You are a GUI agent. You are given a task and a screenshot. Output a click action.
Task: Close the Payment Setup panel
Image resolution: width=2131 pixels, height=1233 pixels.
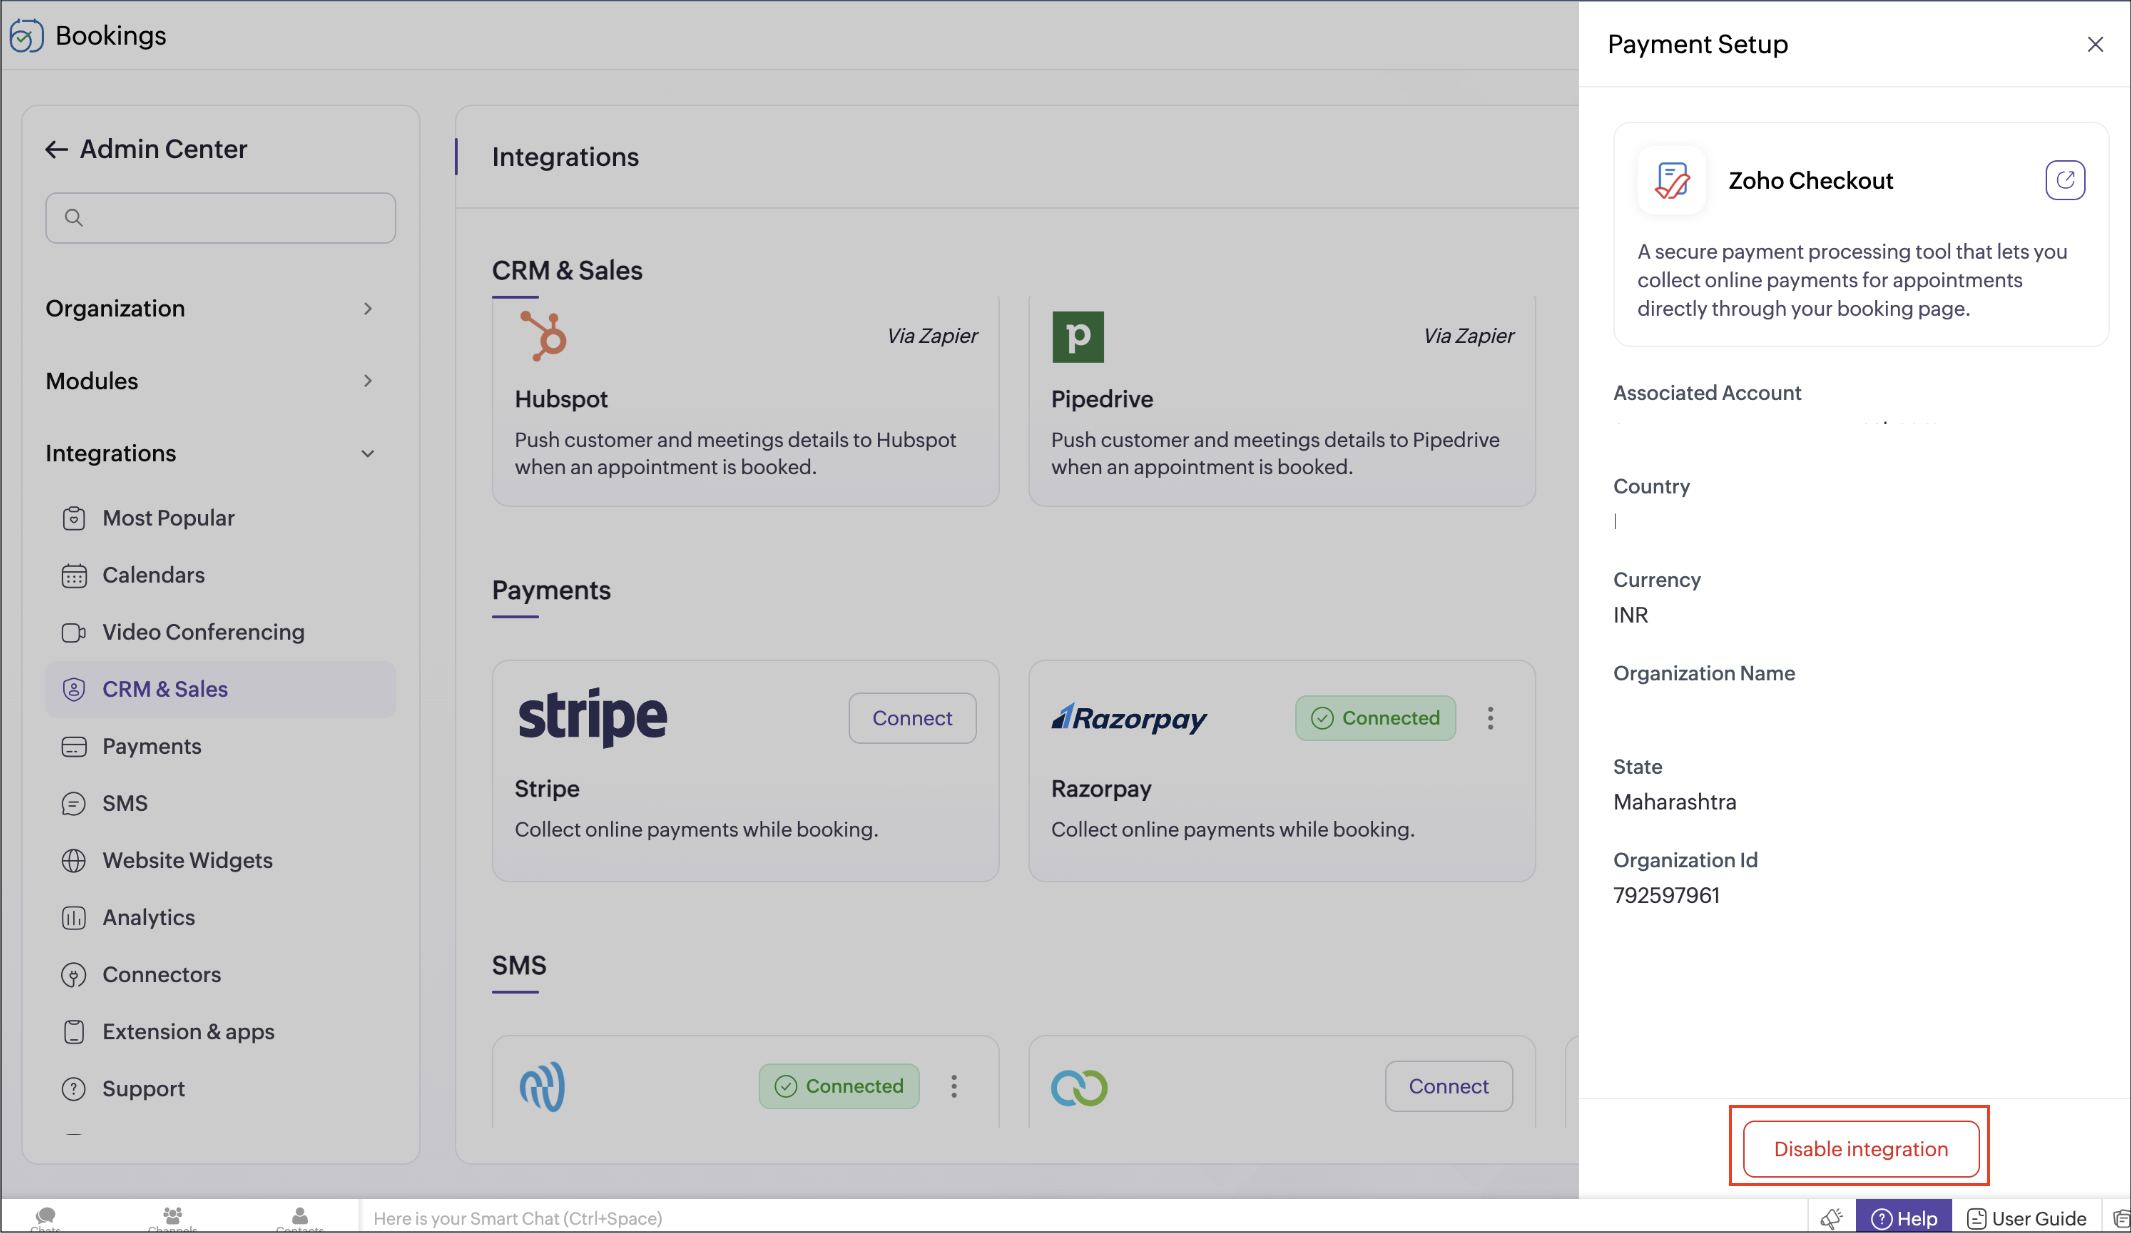(2095, 45)
